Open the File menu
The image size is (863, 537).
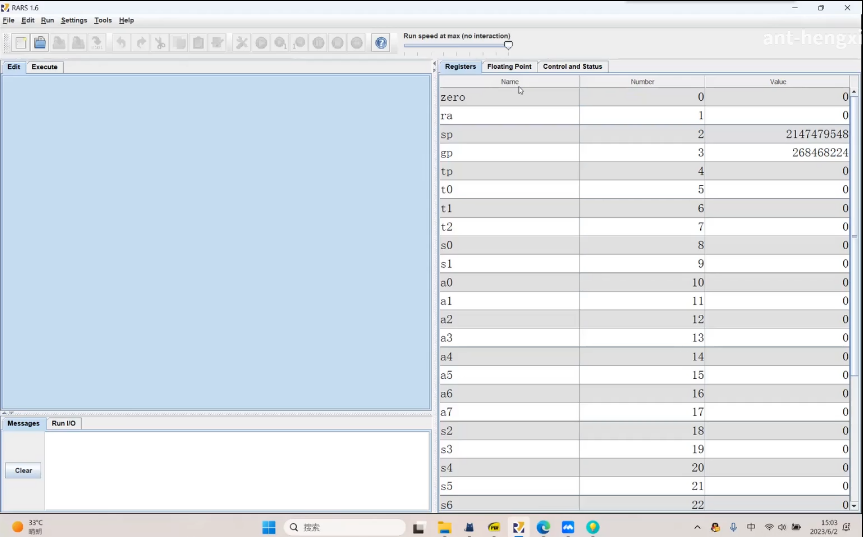click(8, 20)
